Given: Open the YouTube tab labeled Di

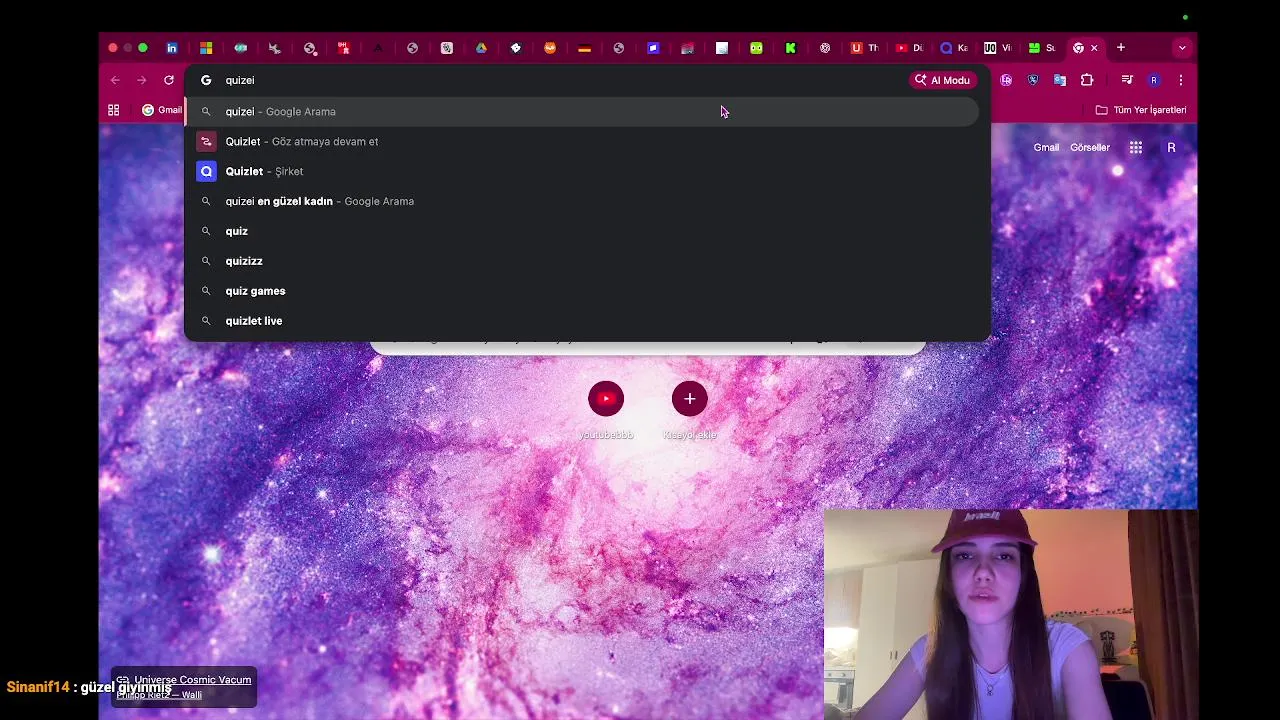Looking at the screenshot, I should pos(909,48).
